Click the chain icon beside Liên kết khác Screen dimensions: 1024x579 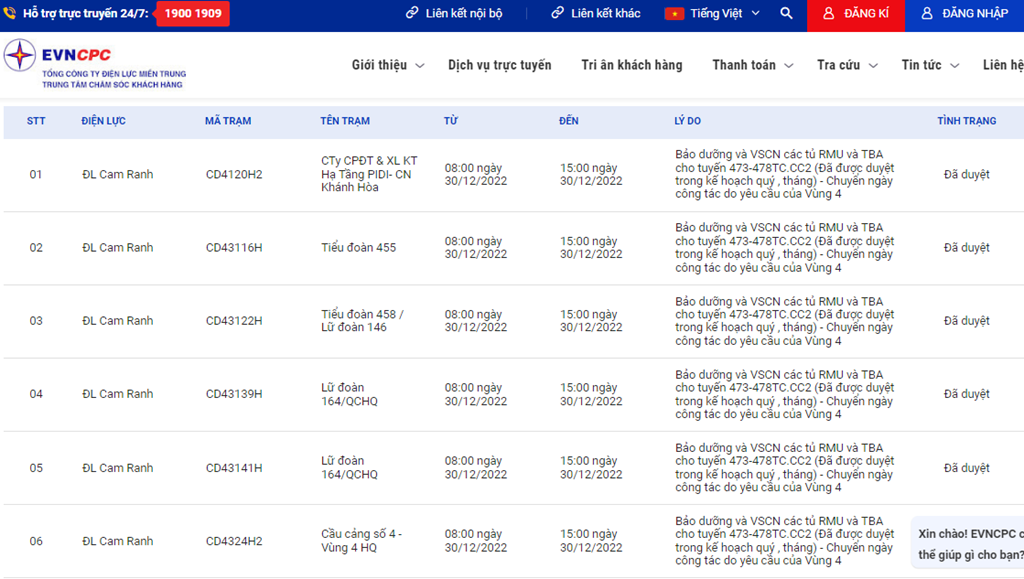tap(558, 14)
